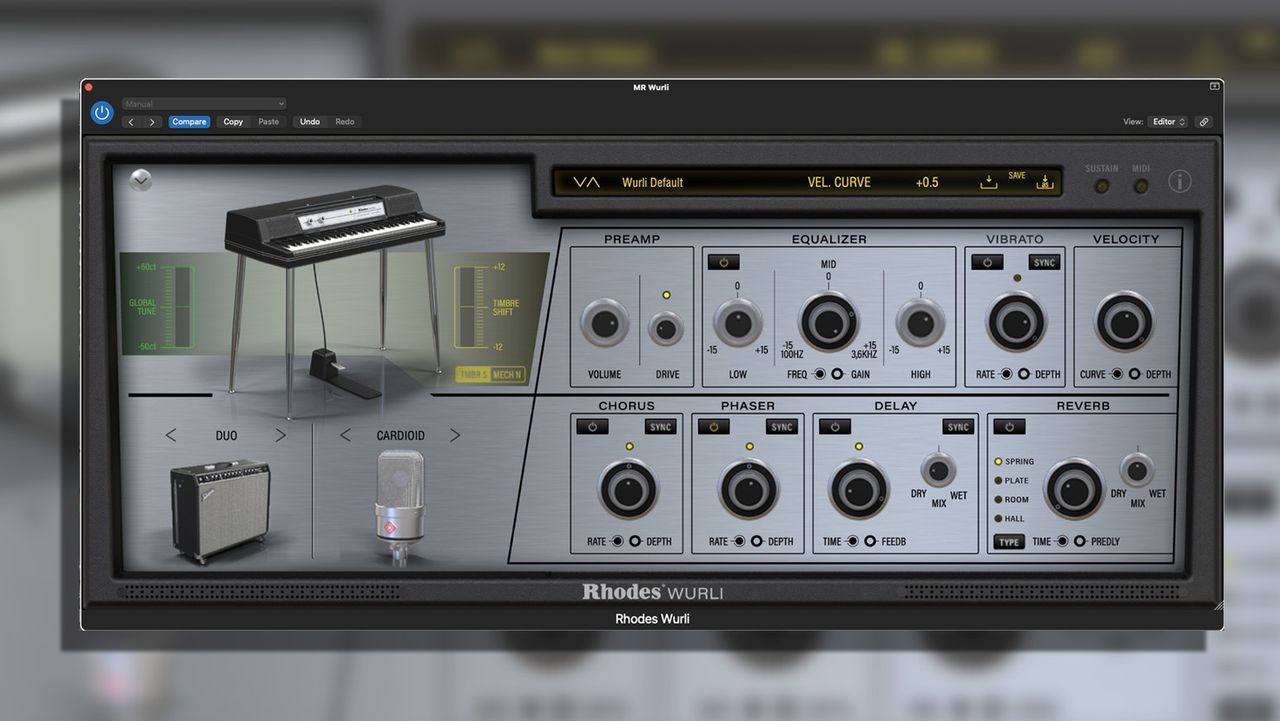Switch to the MECH N tab under Timbre Shift
Image resolution: width=1280 pixels, height=721 pixels.
click(508, 375)
